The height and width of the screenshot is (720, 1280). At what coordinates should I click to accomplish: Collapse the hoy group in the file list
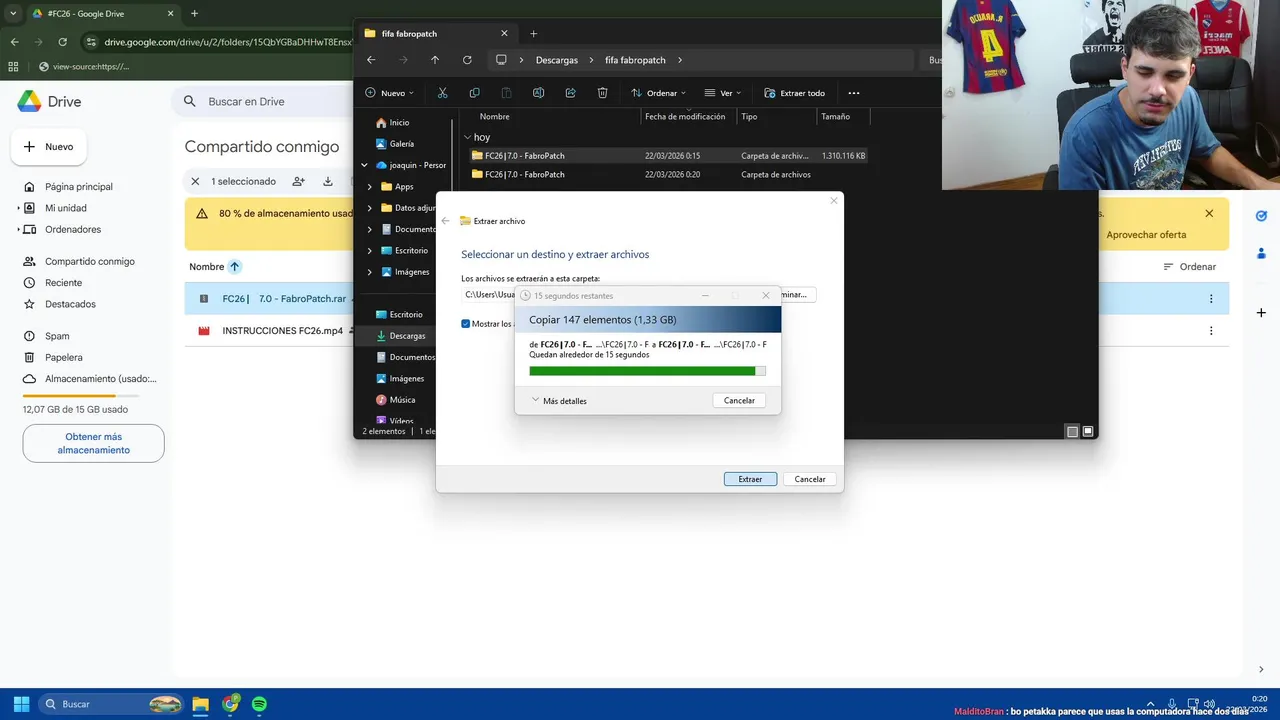(467, 137)
